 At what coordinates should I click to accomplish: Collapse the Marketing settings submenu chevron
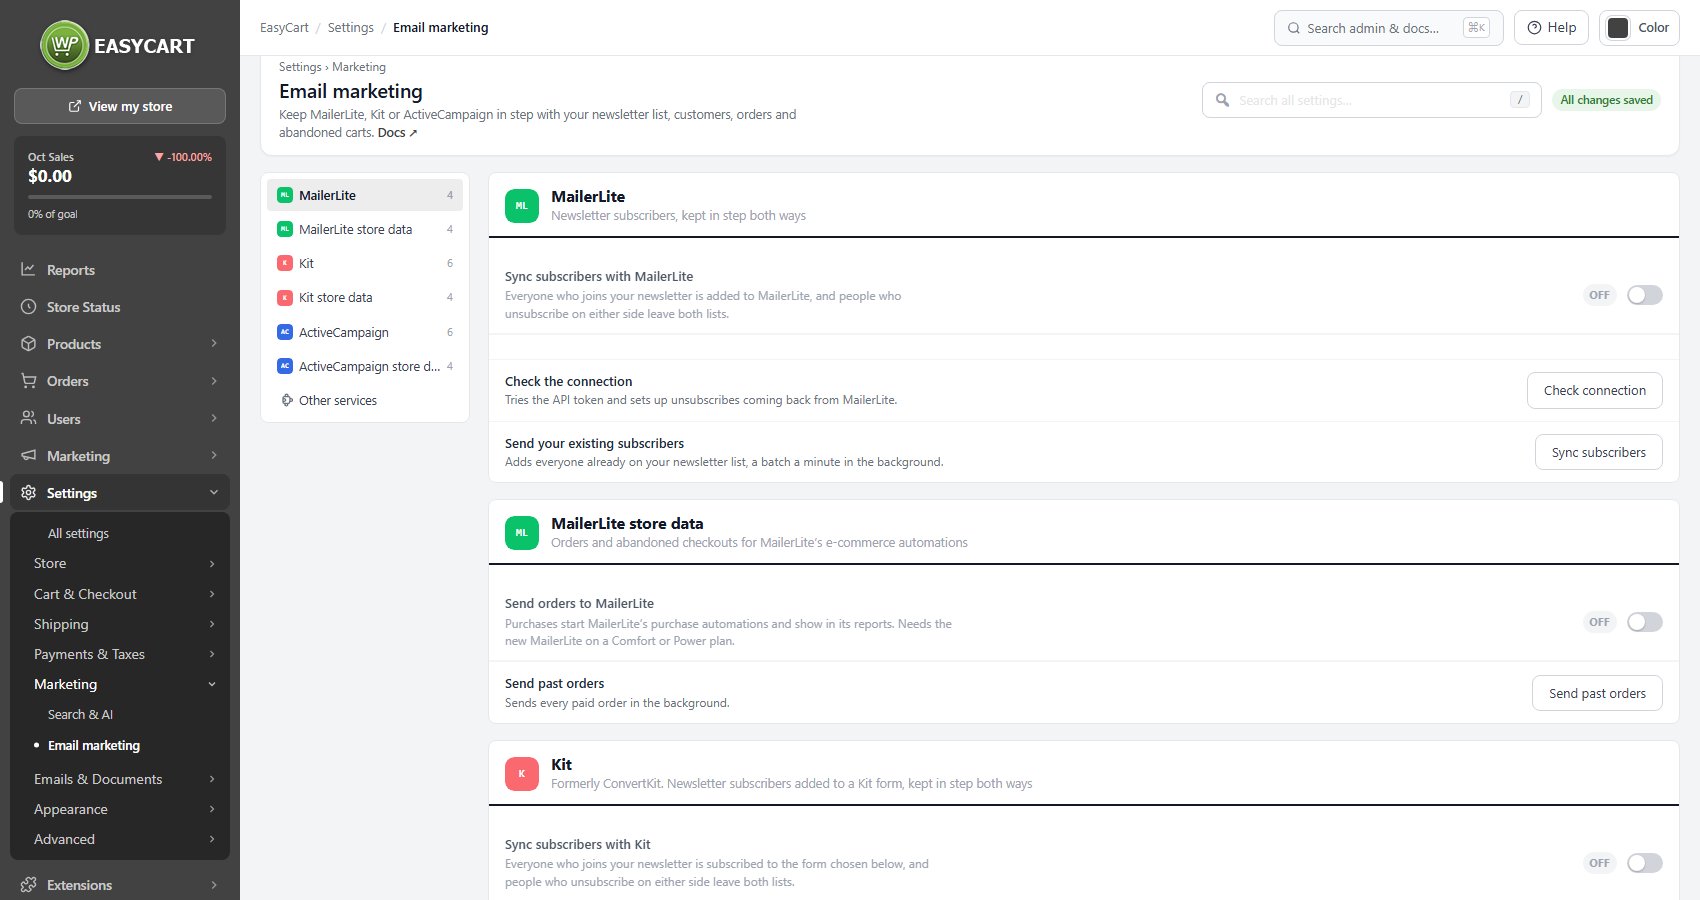point(212,684)
